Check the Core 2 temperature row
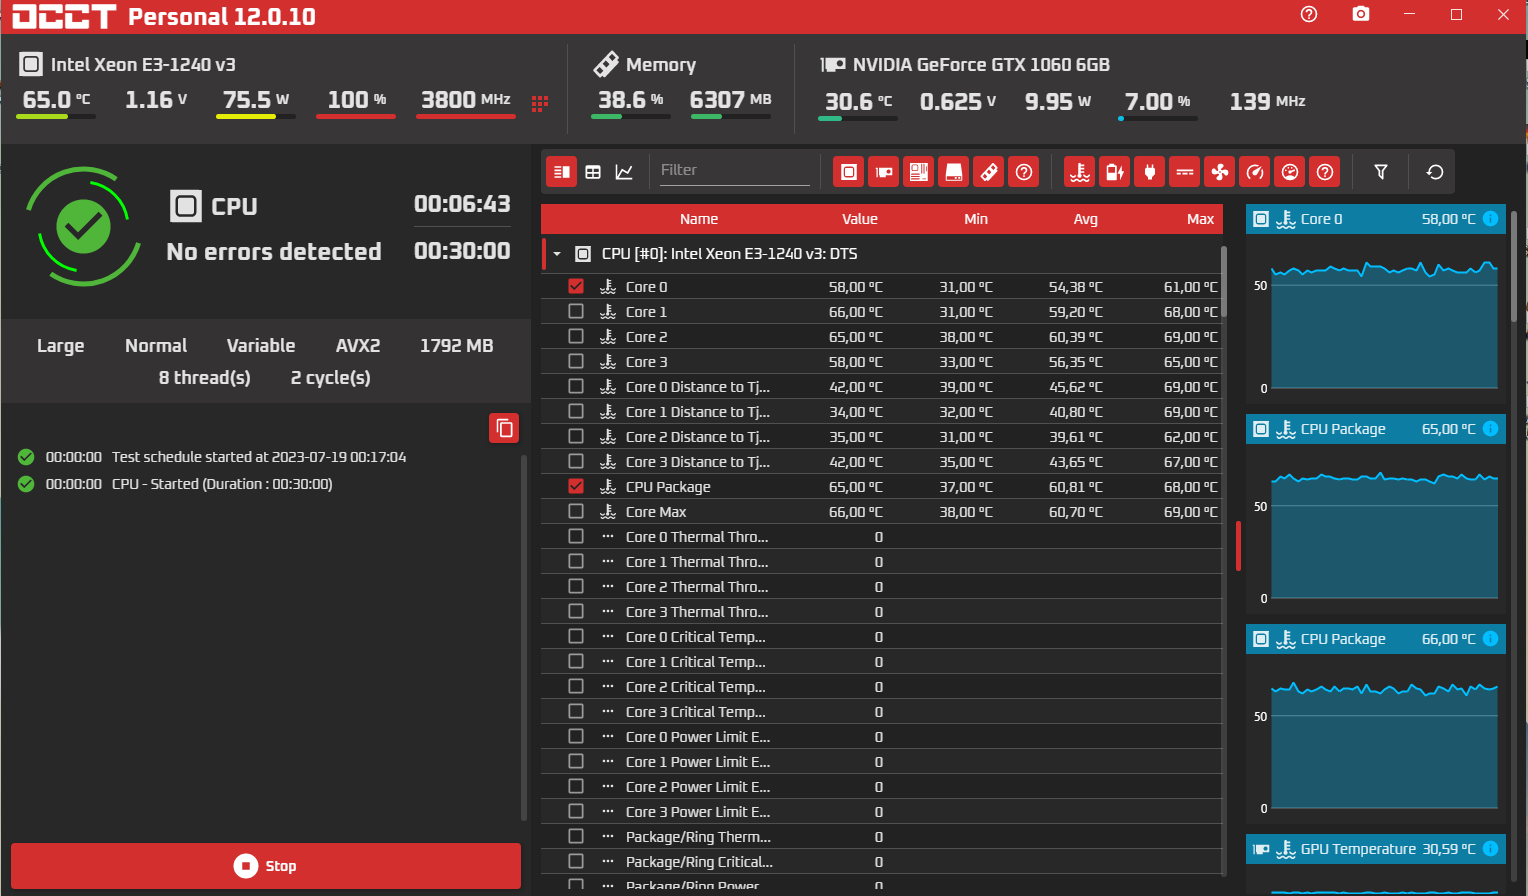 (576, 336)
